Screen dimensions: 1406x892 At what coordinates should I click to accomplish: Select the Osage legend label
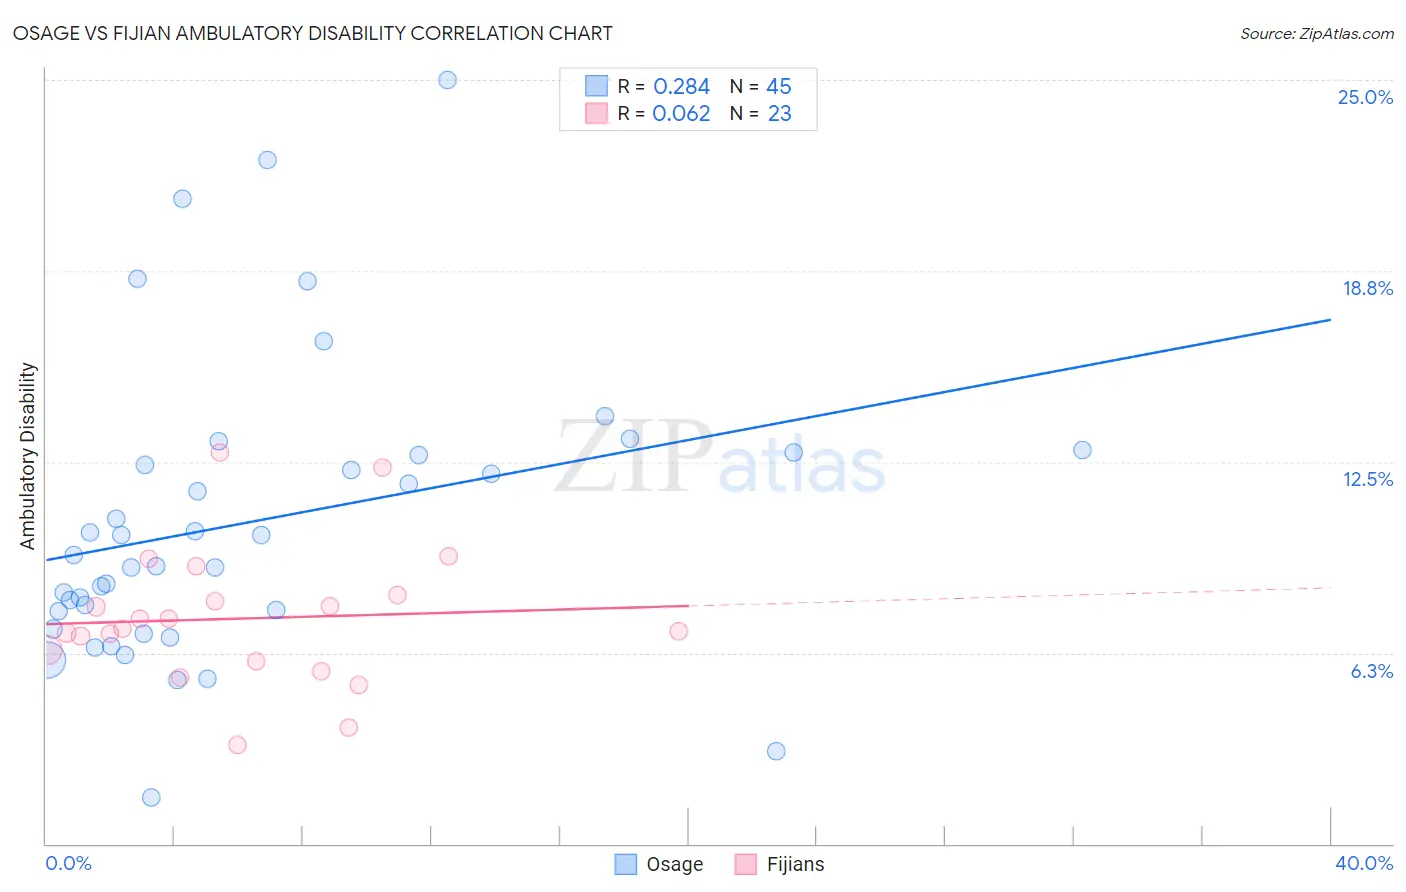click(x=675, y=864)
